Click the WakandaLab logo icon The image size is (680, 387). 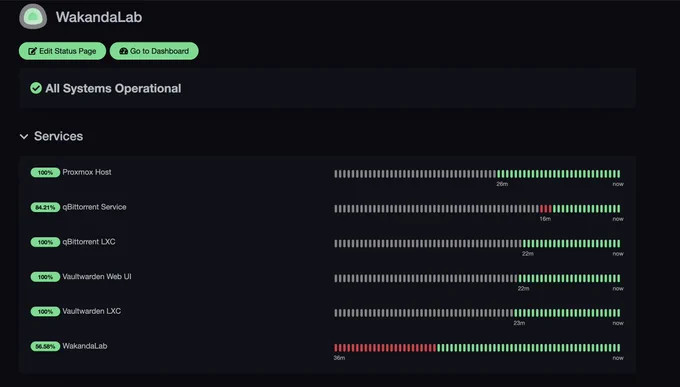33,16
